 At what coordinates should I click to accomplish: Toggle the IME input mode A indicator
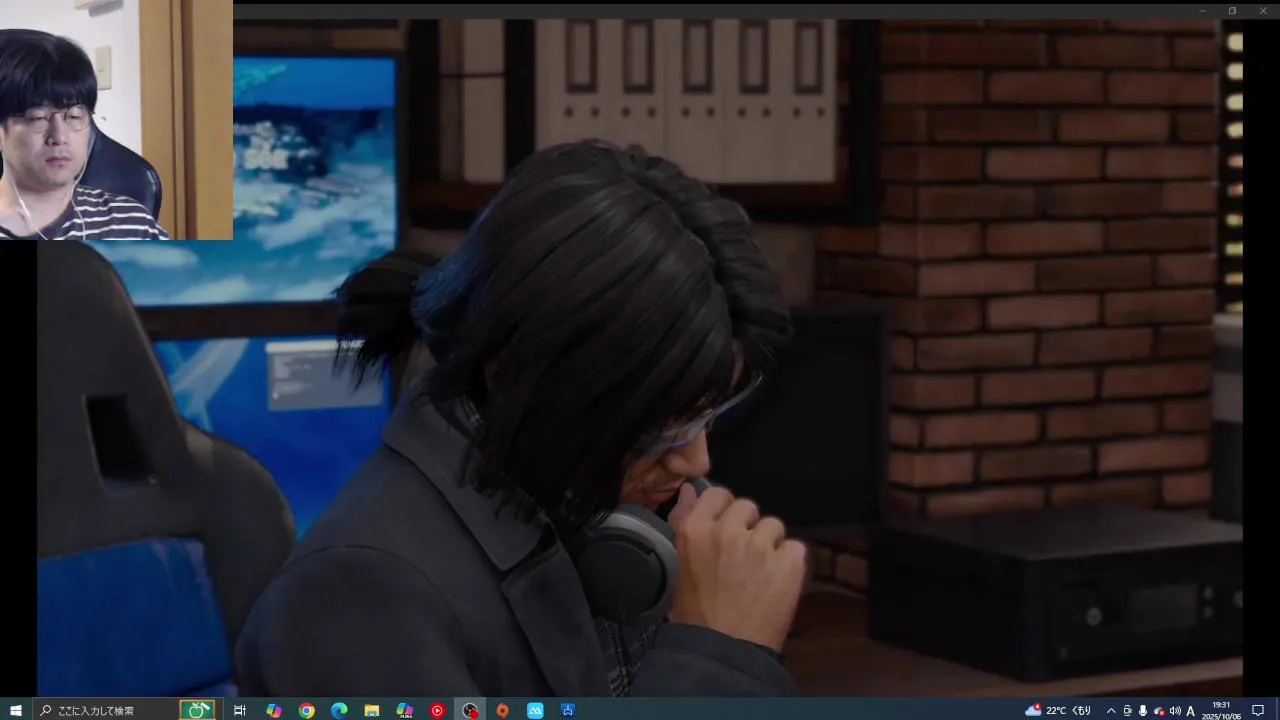[1191, 710]
